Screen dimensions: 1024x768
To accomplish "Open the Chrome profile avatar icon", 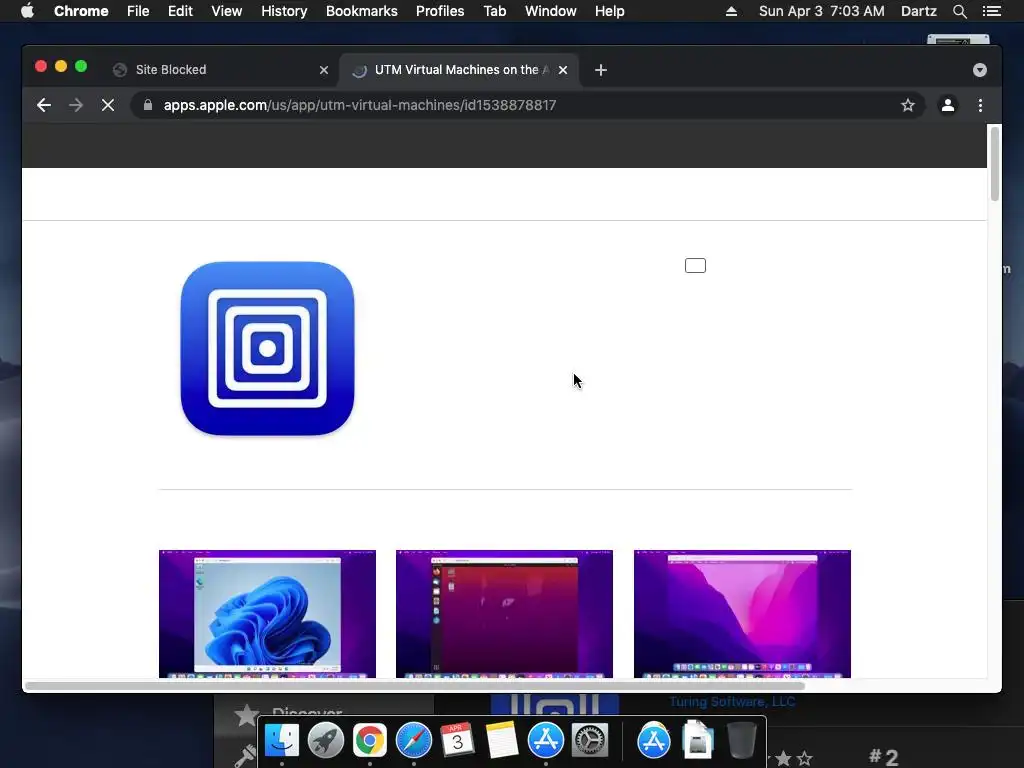I will point(948,105).
